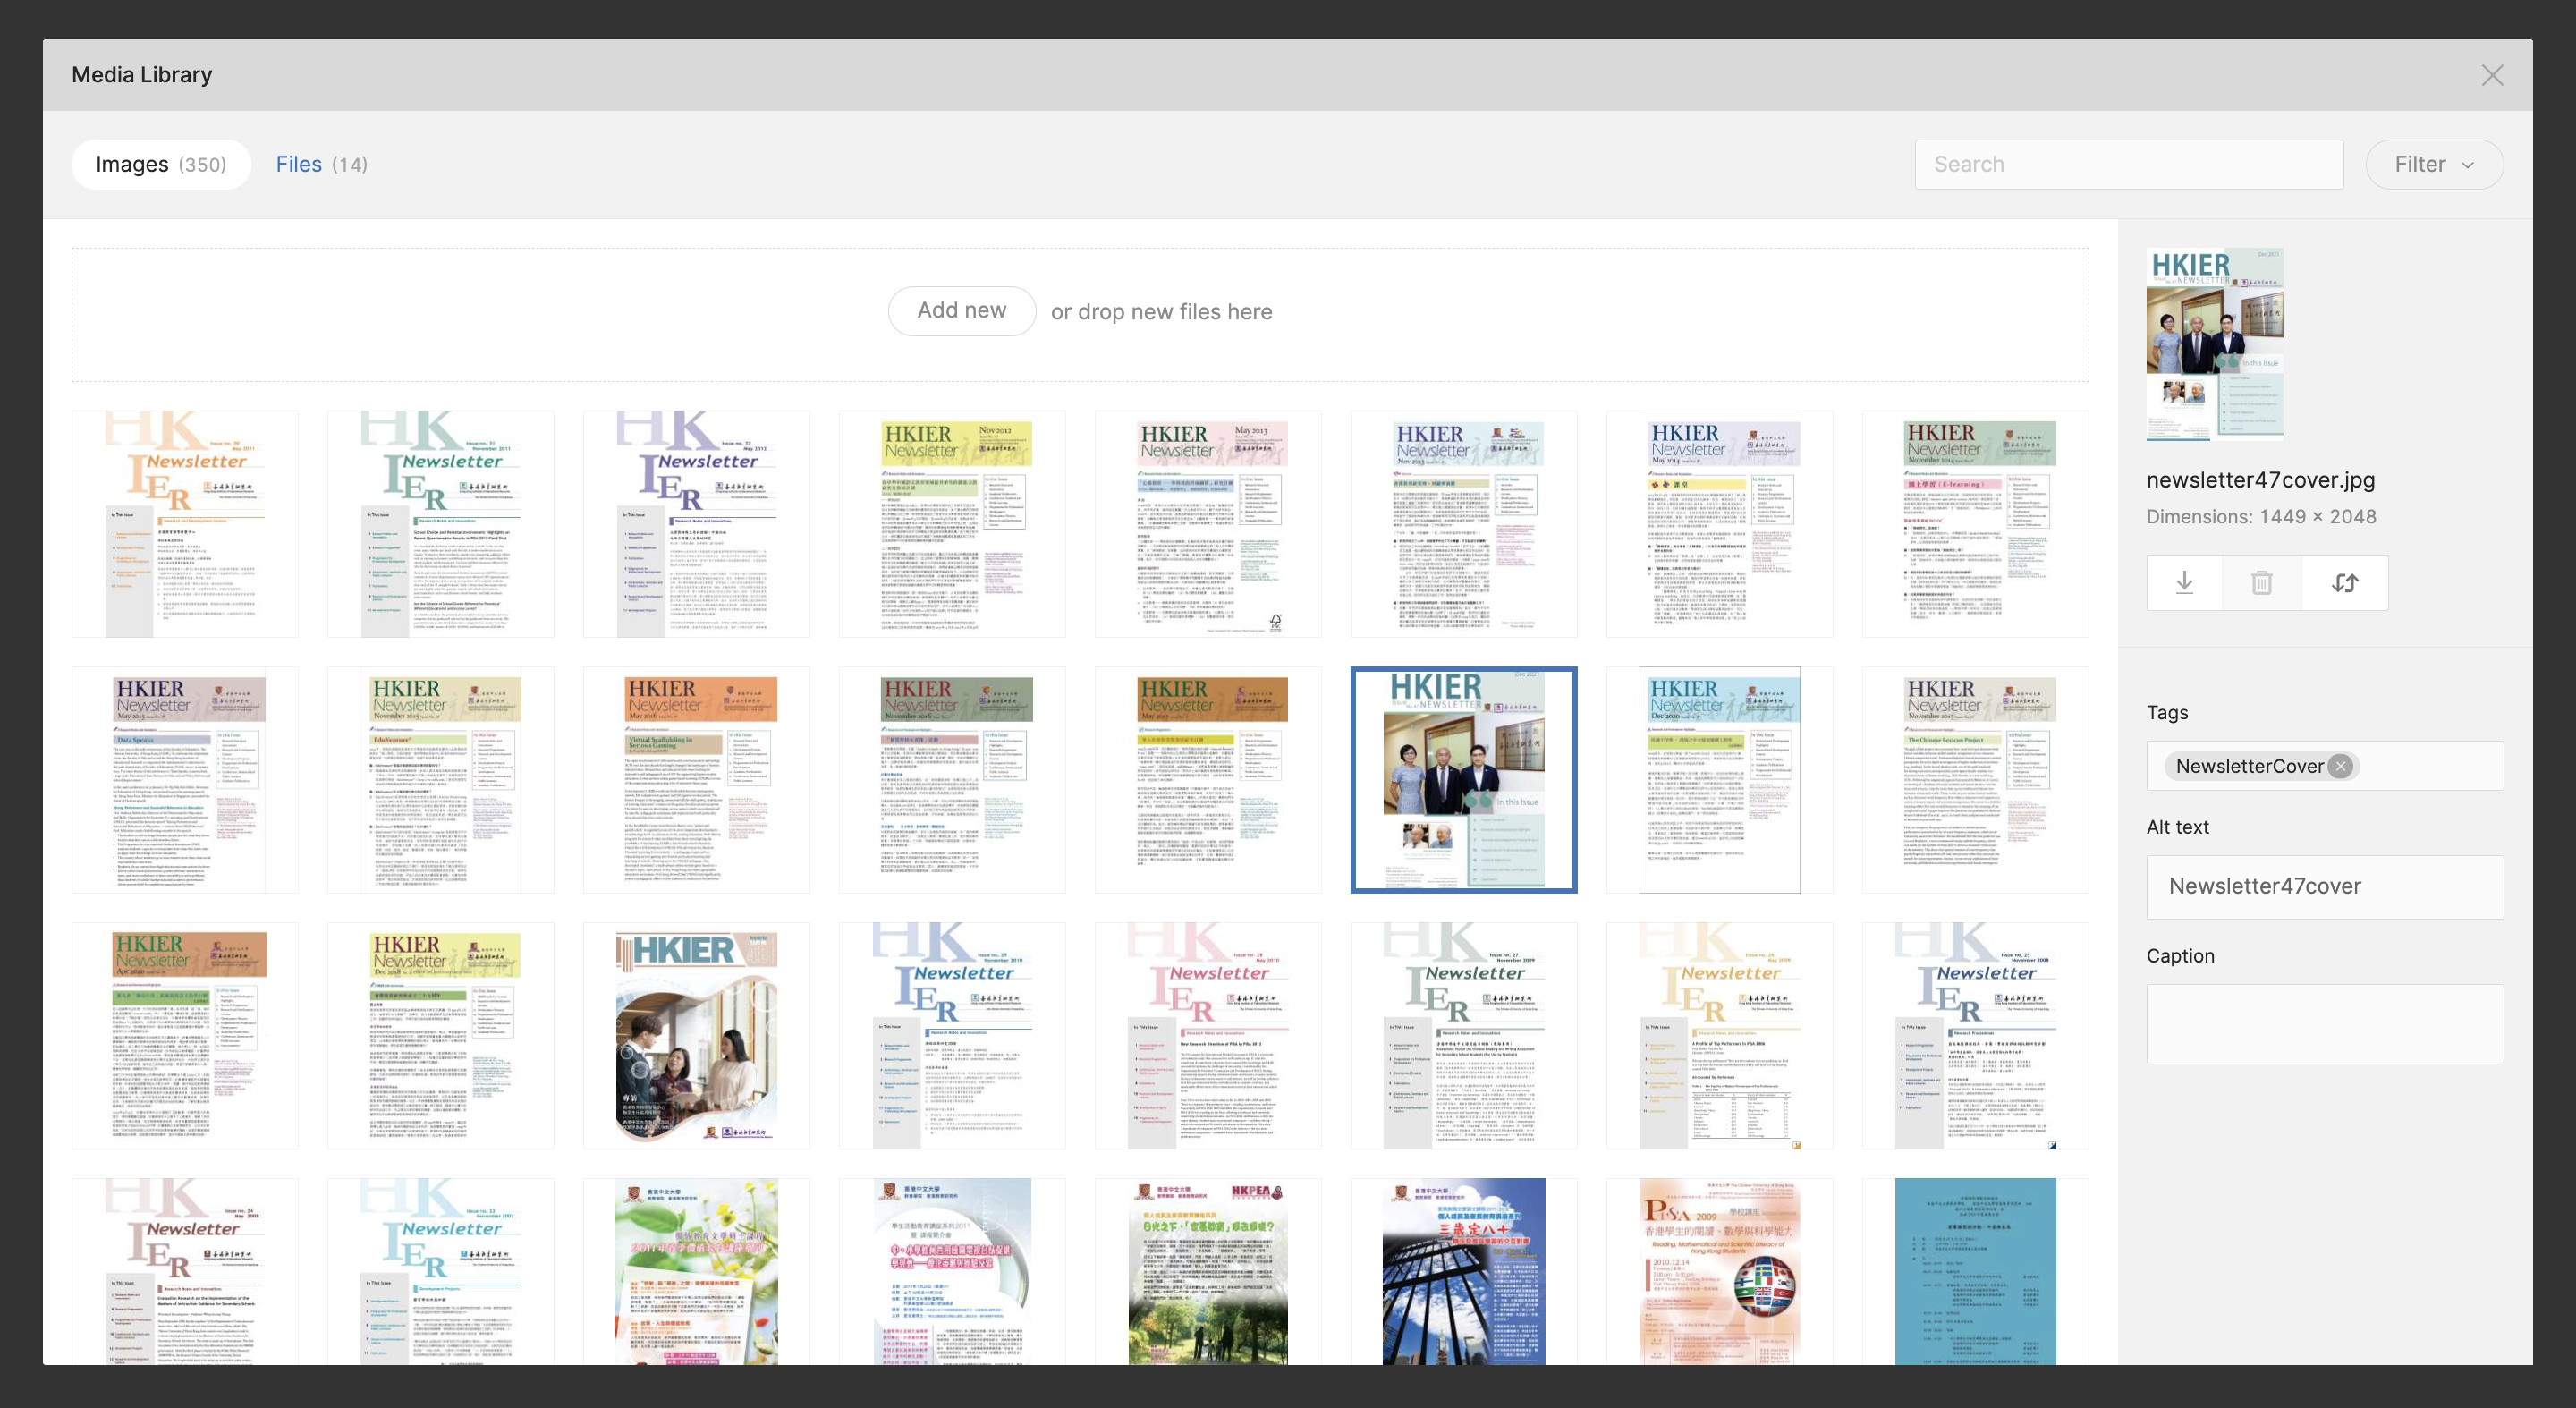
Task: Expand the Filter dropdown
Action: tap(2434, 164)
